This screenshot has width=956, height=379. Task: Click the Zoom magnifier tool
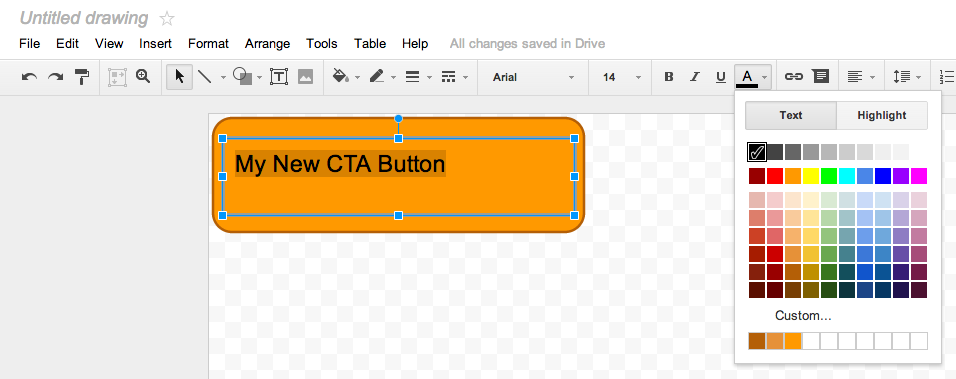(143, 76)
